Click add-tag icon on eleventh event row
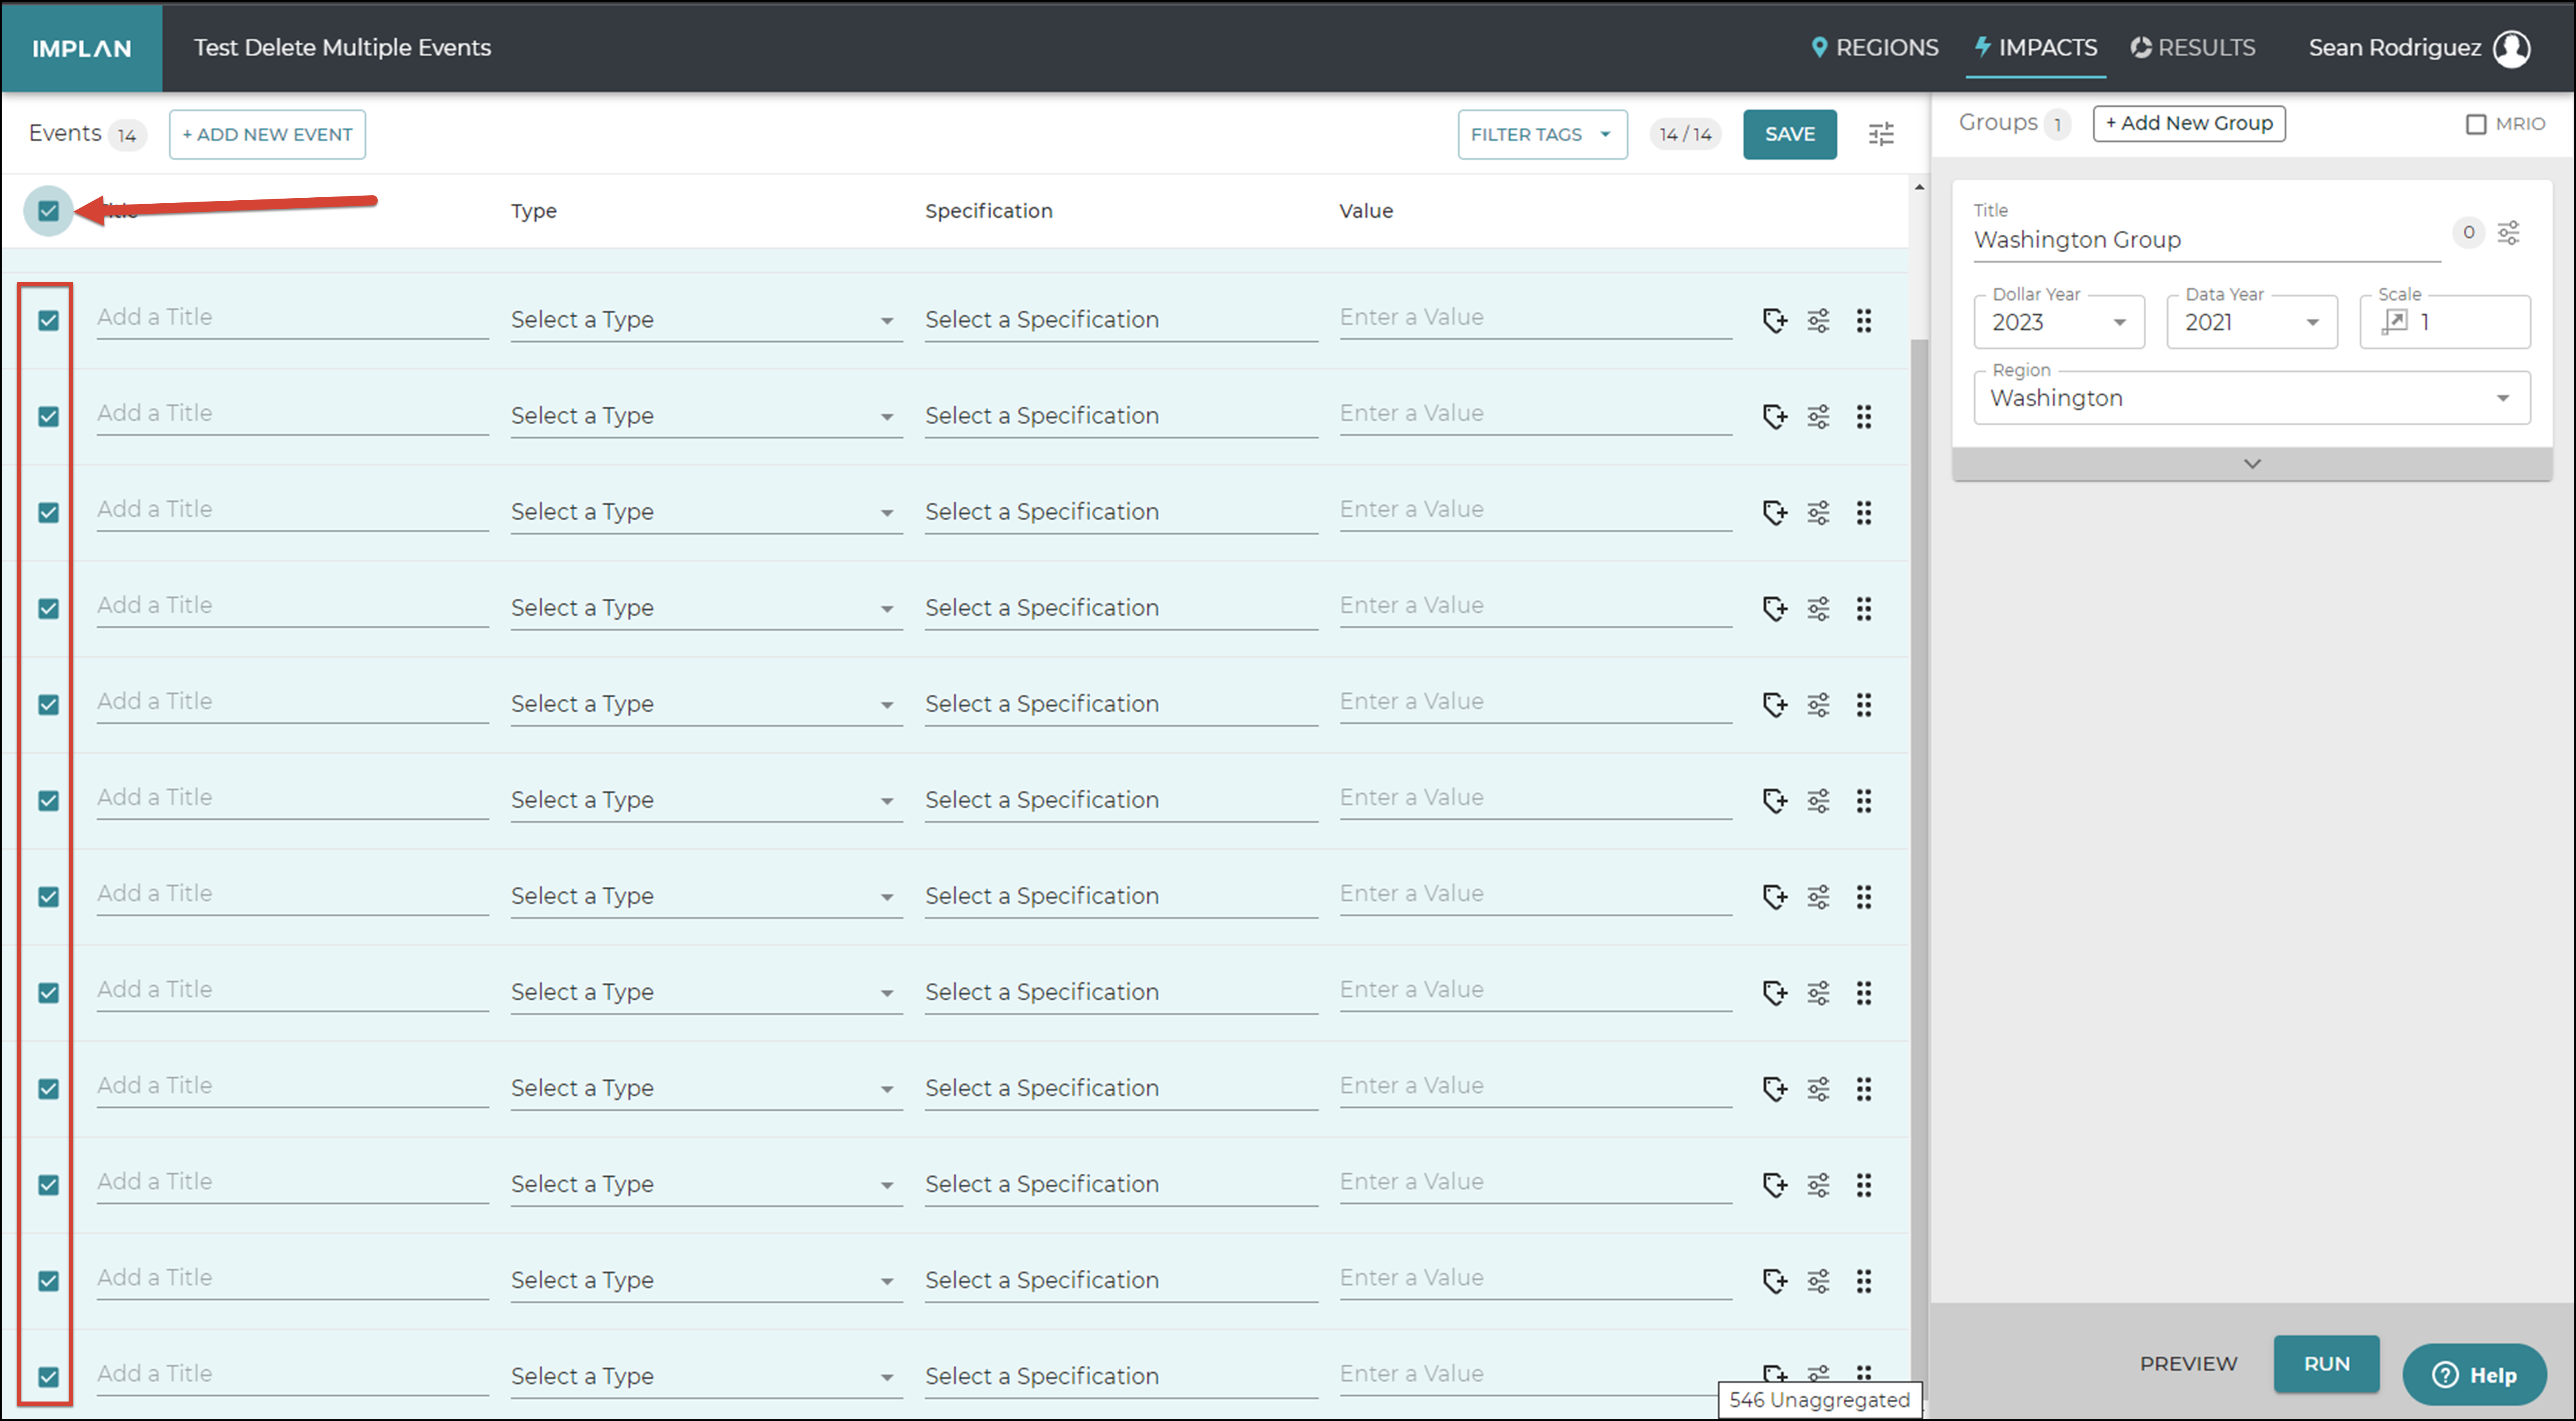The height and width of the screenshot is (1421, 2576). (1774, 1280)
